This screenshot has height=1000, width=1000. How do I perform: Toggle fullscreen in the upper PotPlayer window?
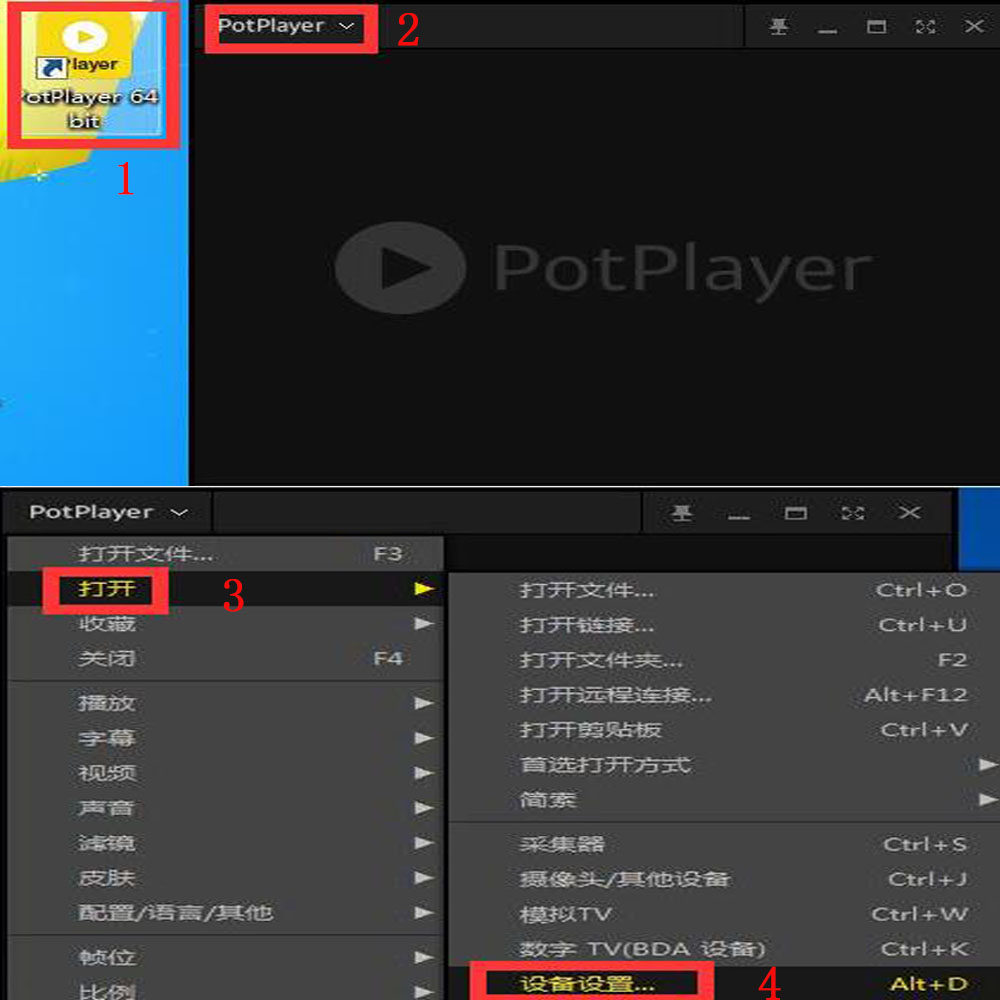925,27
